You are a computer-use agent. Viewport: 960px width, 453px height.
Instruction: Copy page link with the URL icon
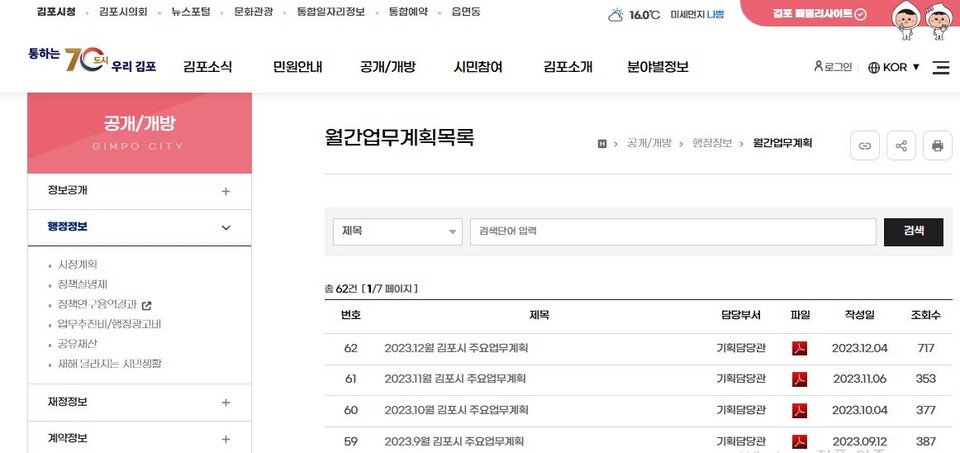coord(864,146)
